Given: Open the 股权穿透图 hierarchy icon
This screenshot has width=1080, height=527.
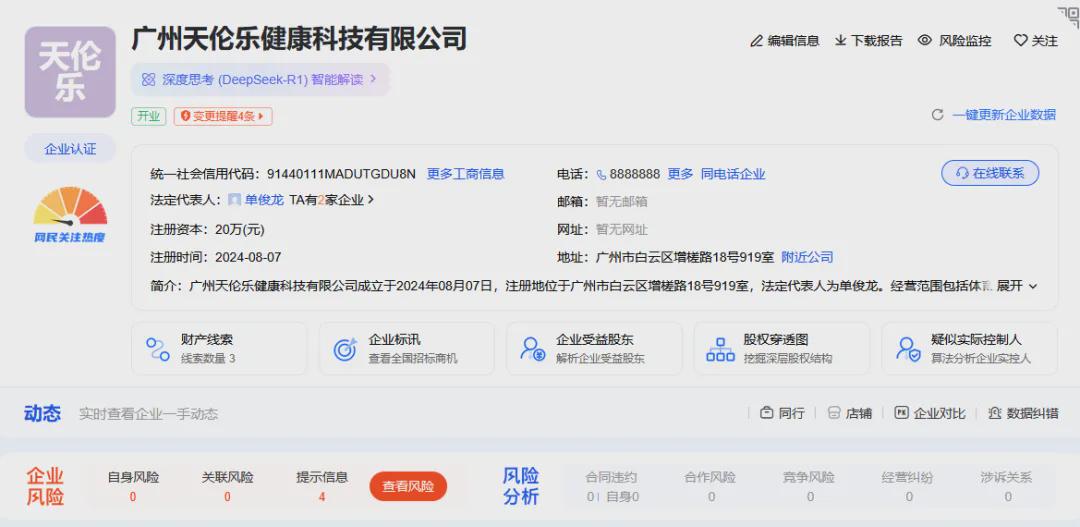Looking at the screenshot, I should coord(720,349).
